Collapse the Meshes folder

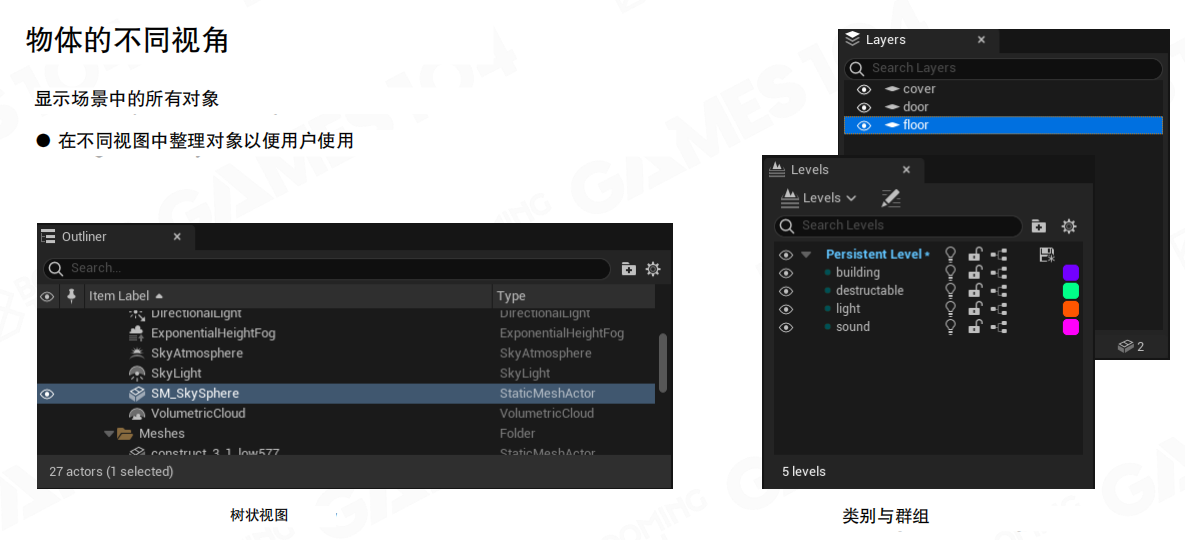click(x=109, y=434)
